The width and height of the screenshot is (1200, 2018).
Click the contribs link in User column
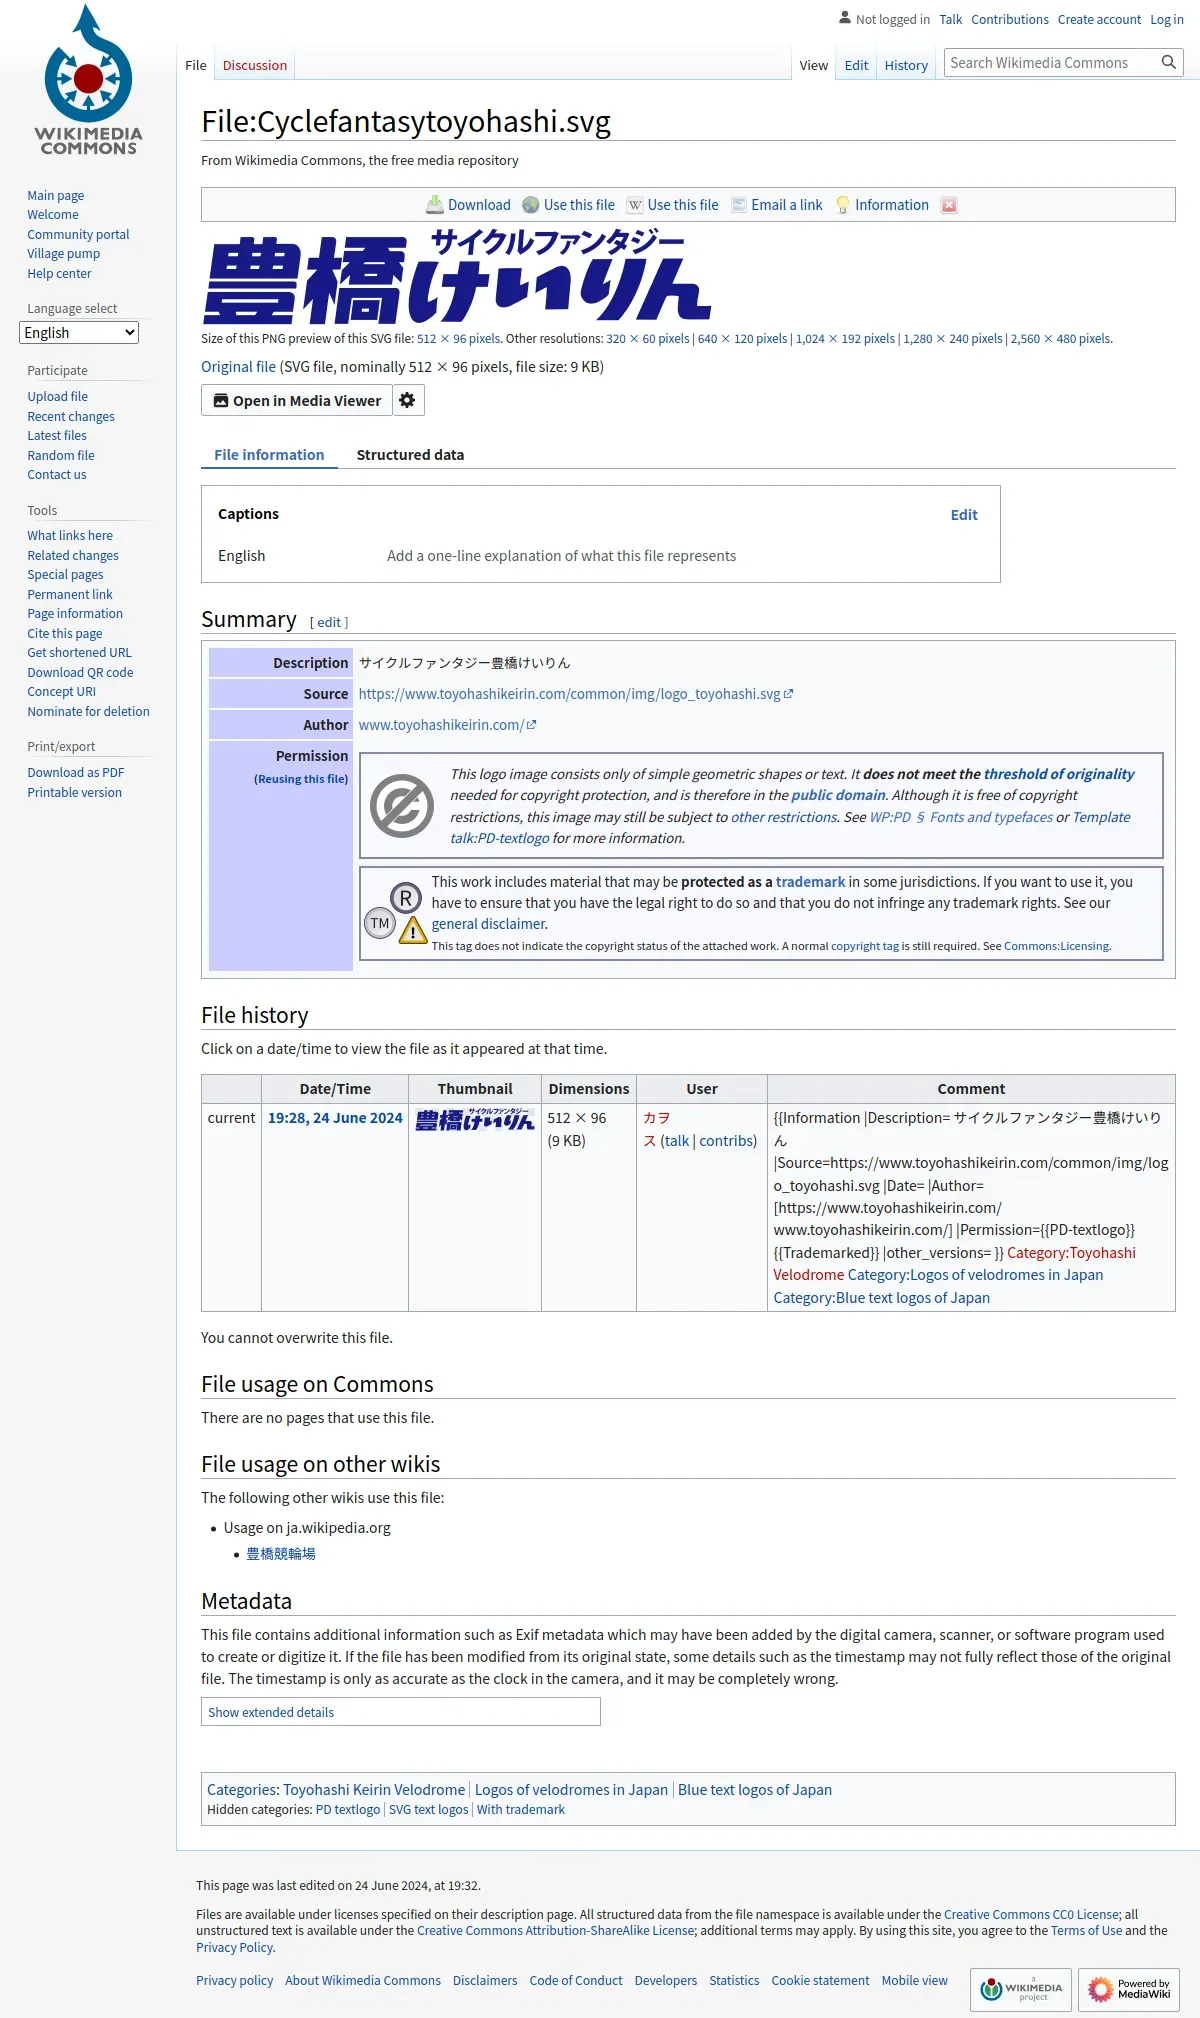coord(726,1141)
